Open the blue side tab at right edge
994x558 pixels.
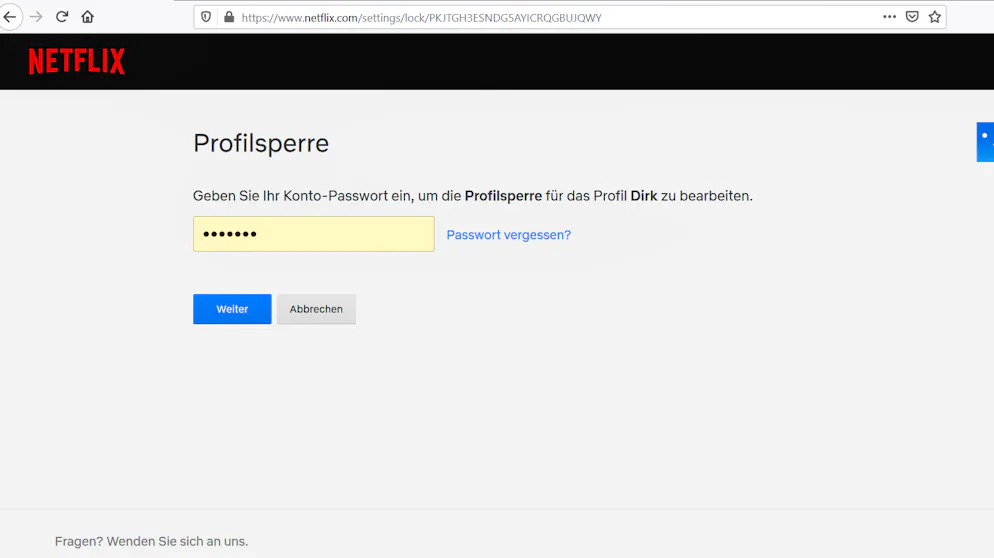point(985,142)
